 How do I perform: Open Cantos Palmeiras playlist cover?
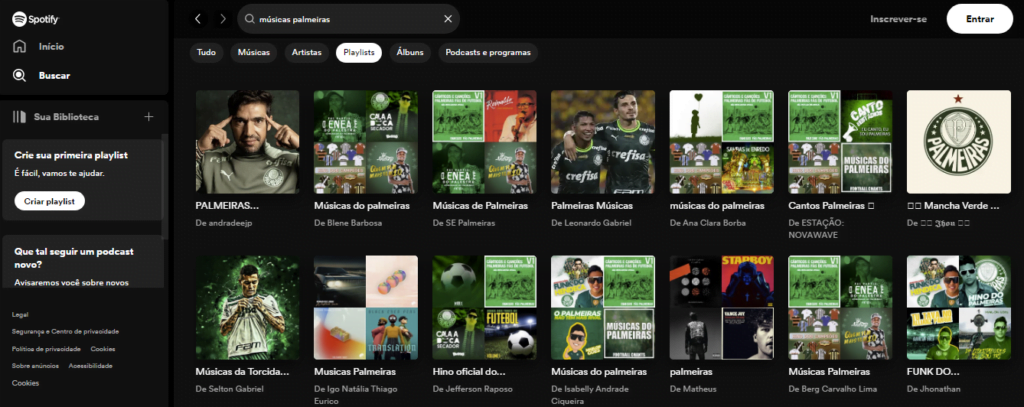point(840,142)
